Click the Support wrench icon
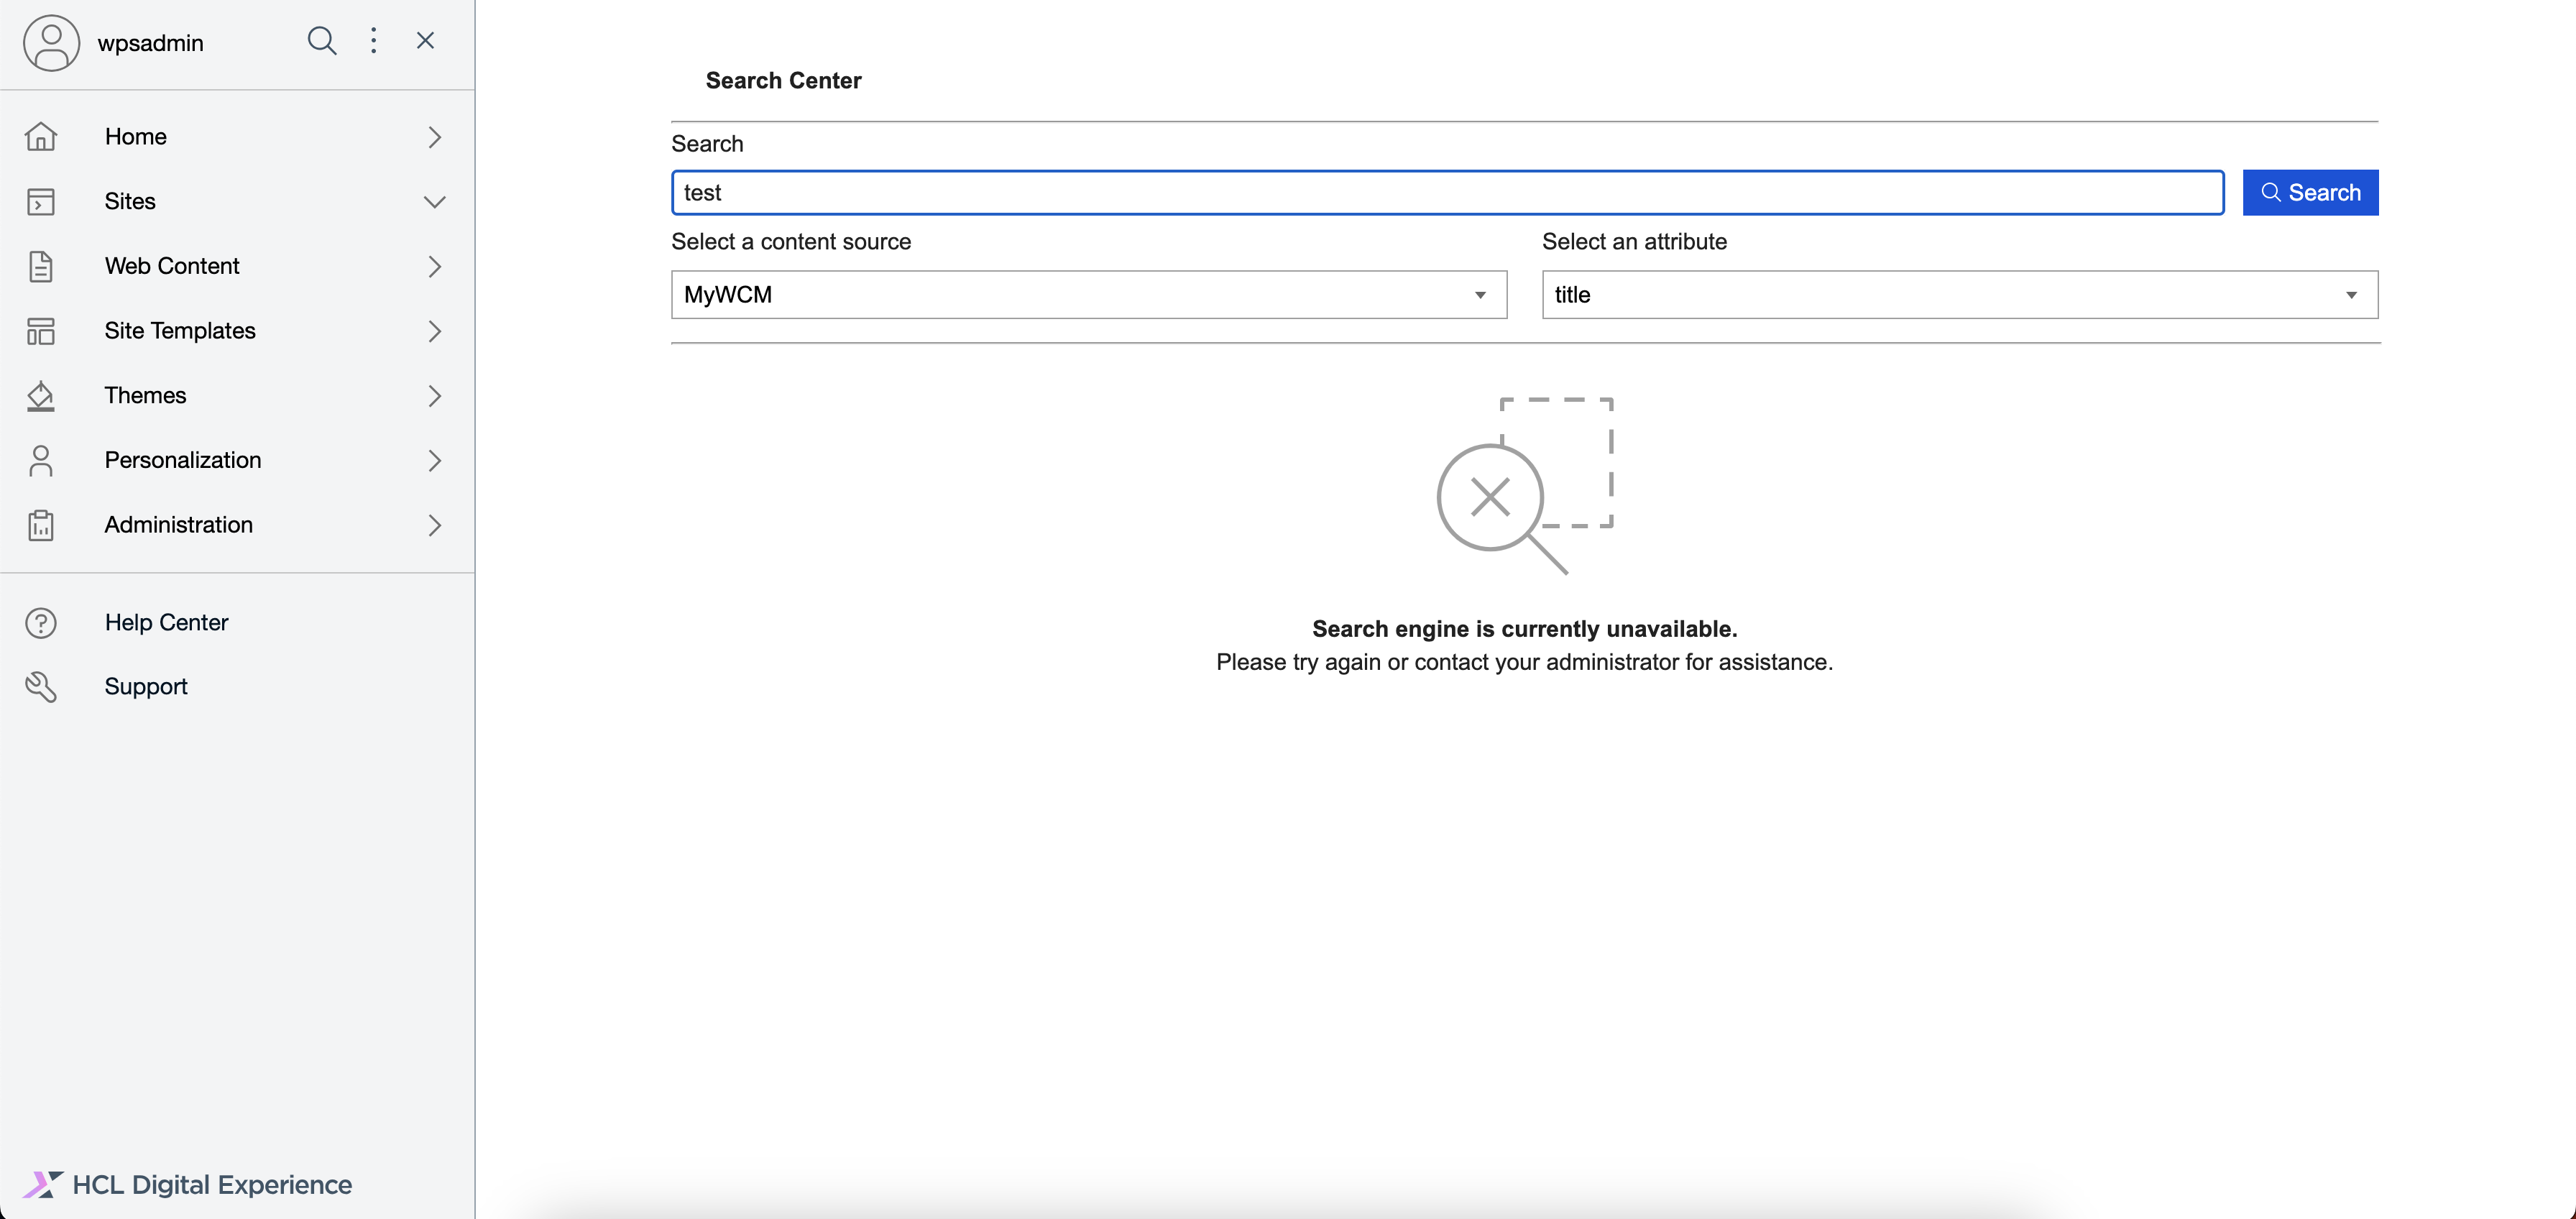This screenshot has width=2576, height=1219. [x=41, y=687]
